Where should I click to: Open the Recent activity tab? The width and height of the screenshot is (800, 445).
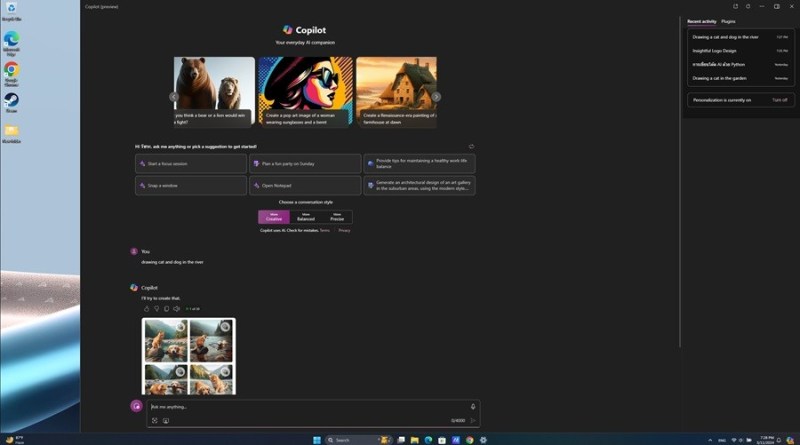[701, 21]
